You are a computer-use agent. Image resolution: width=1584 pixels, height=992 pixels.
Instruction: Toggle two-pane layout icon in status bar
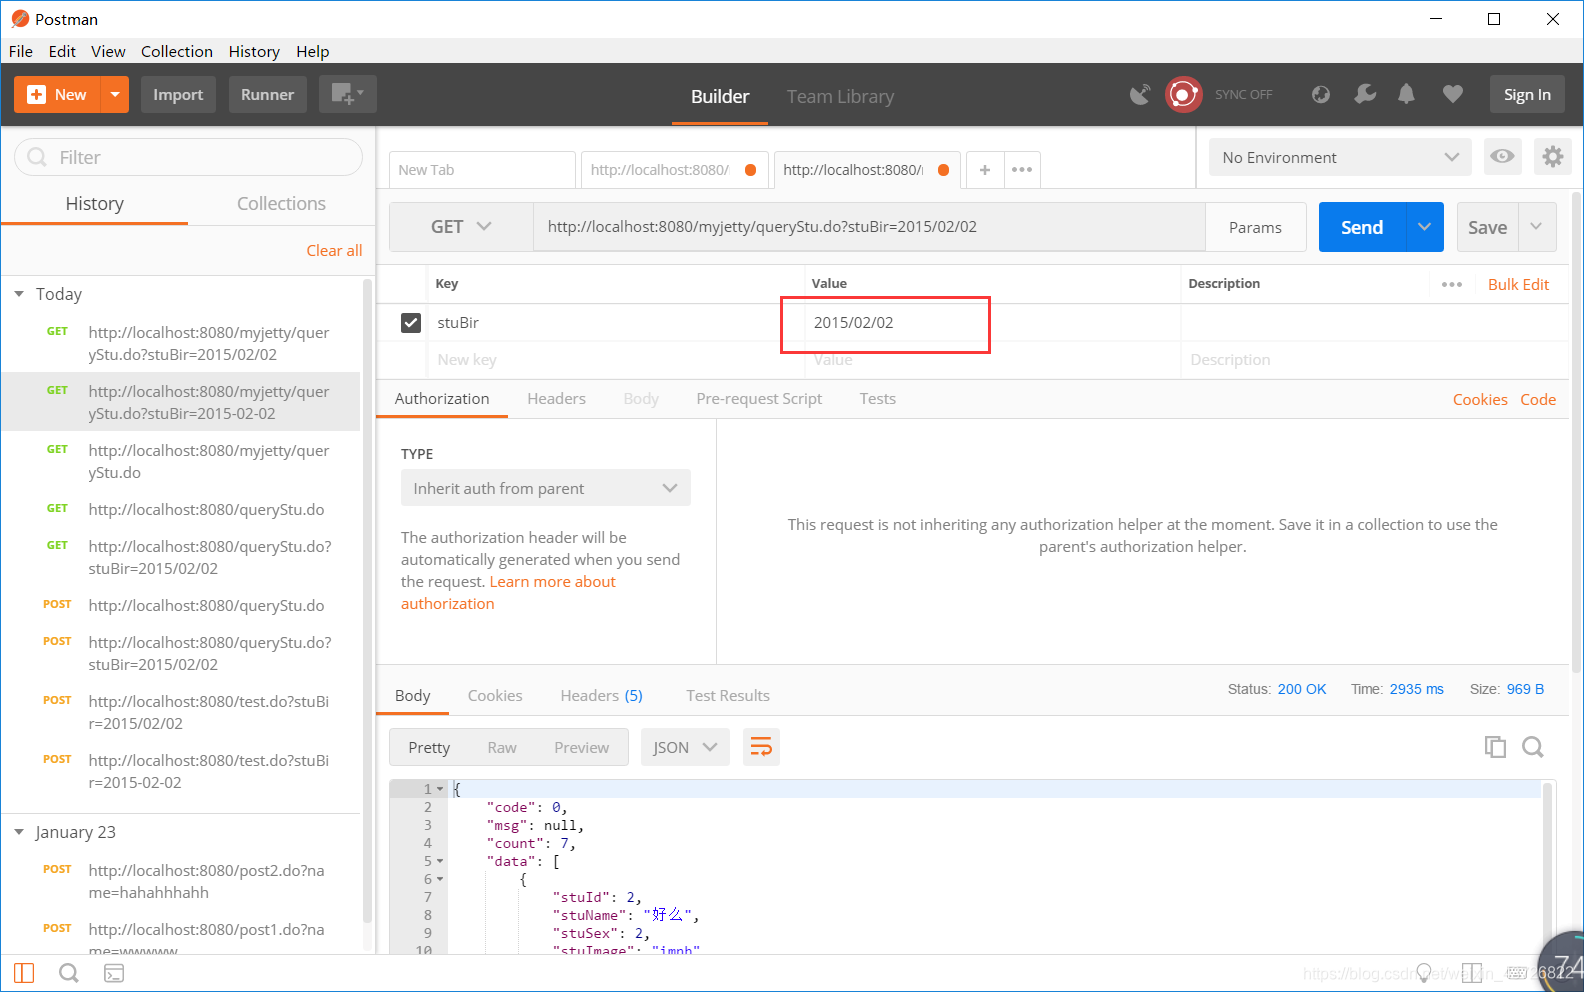tap(1471, 973)
